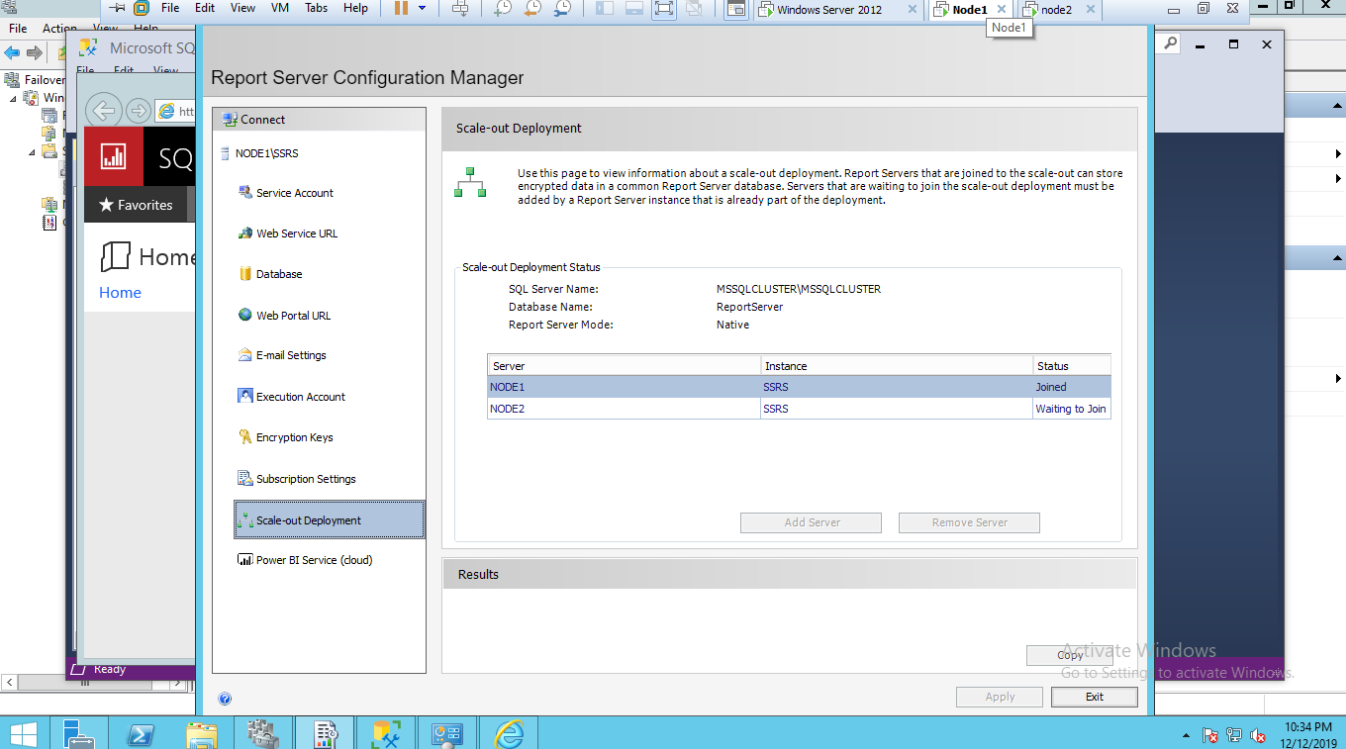Select the NODE1 row in the server table
Screen dimensions: 1346x749
click(798, 387)
